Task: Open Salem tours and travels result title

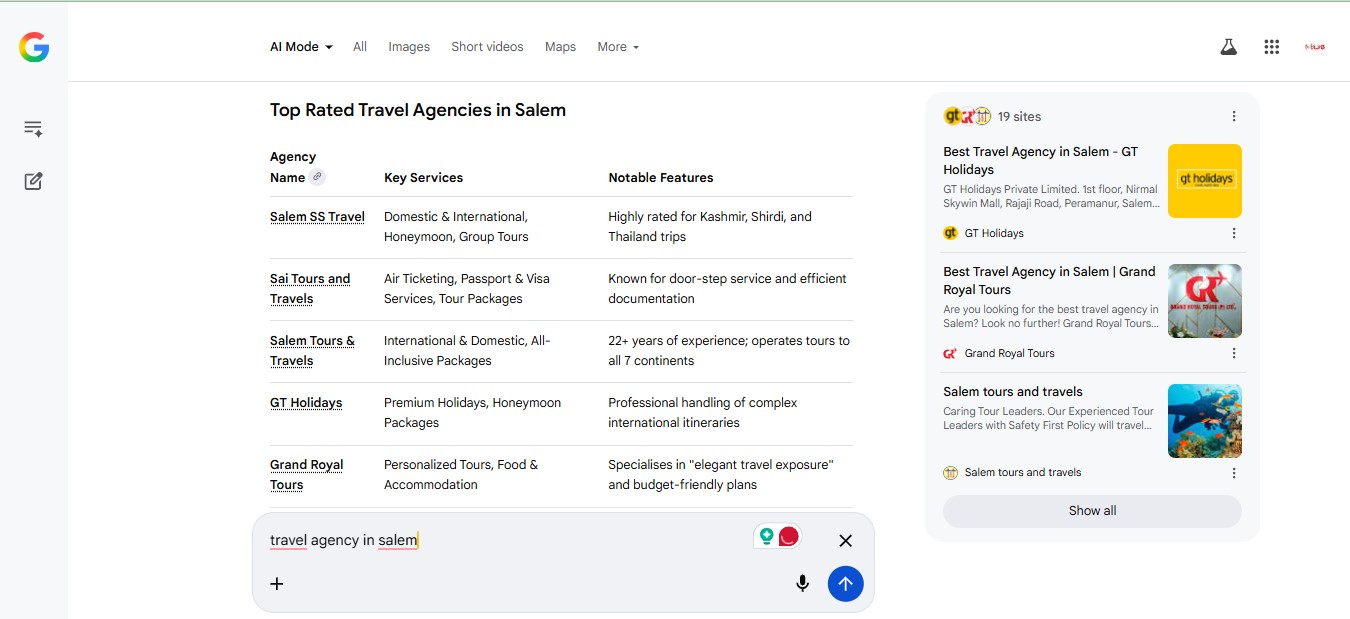Action: coord(1013,392)
